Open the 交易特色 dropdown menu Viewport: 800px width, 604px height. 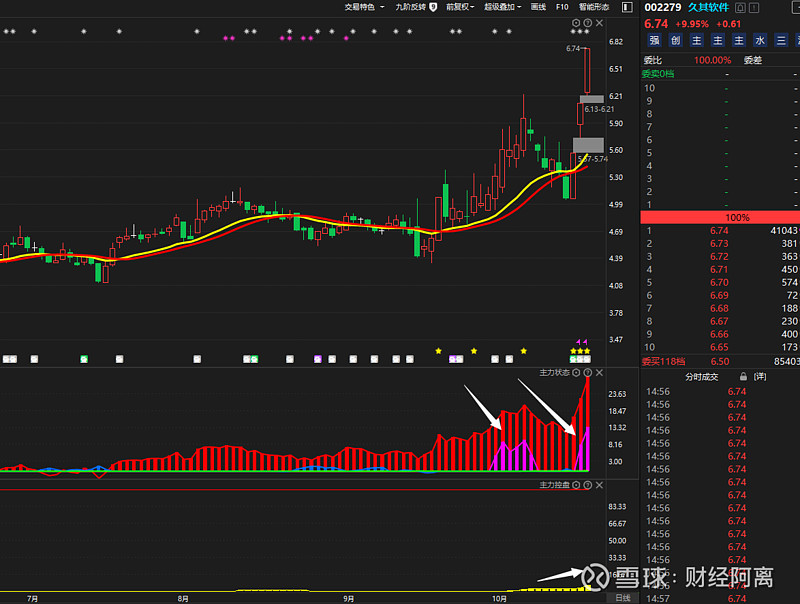[x=364, y=6]
